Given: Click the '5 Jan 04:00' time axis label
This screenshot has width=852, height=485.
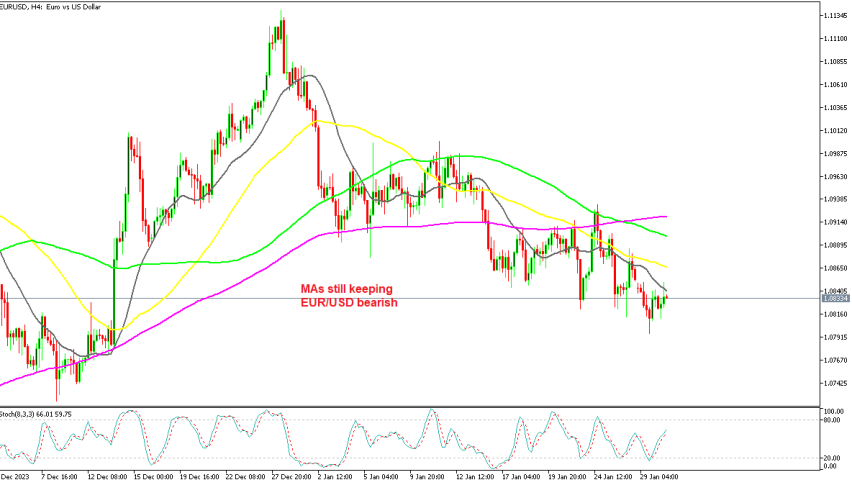Looking at the screenshot, I should [x=382, y=477].
